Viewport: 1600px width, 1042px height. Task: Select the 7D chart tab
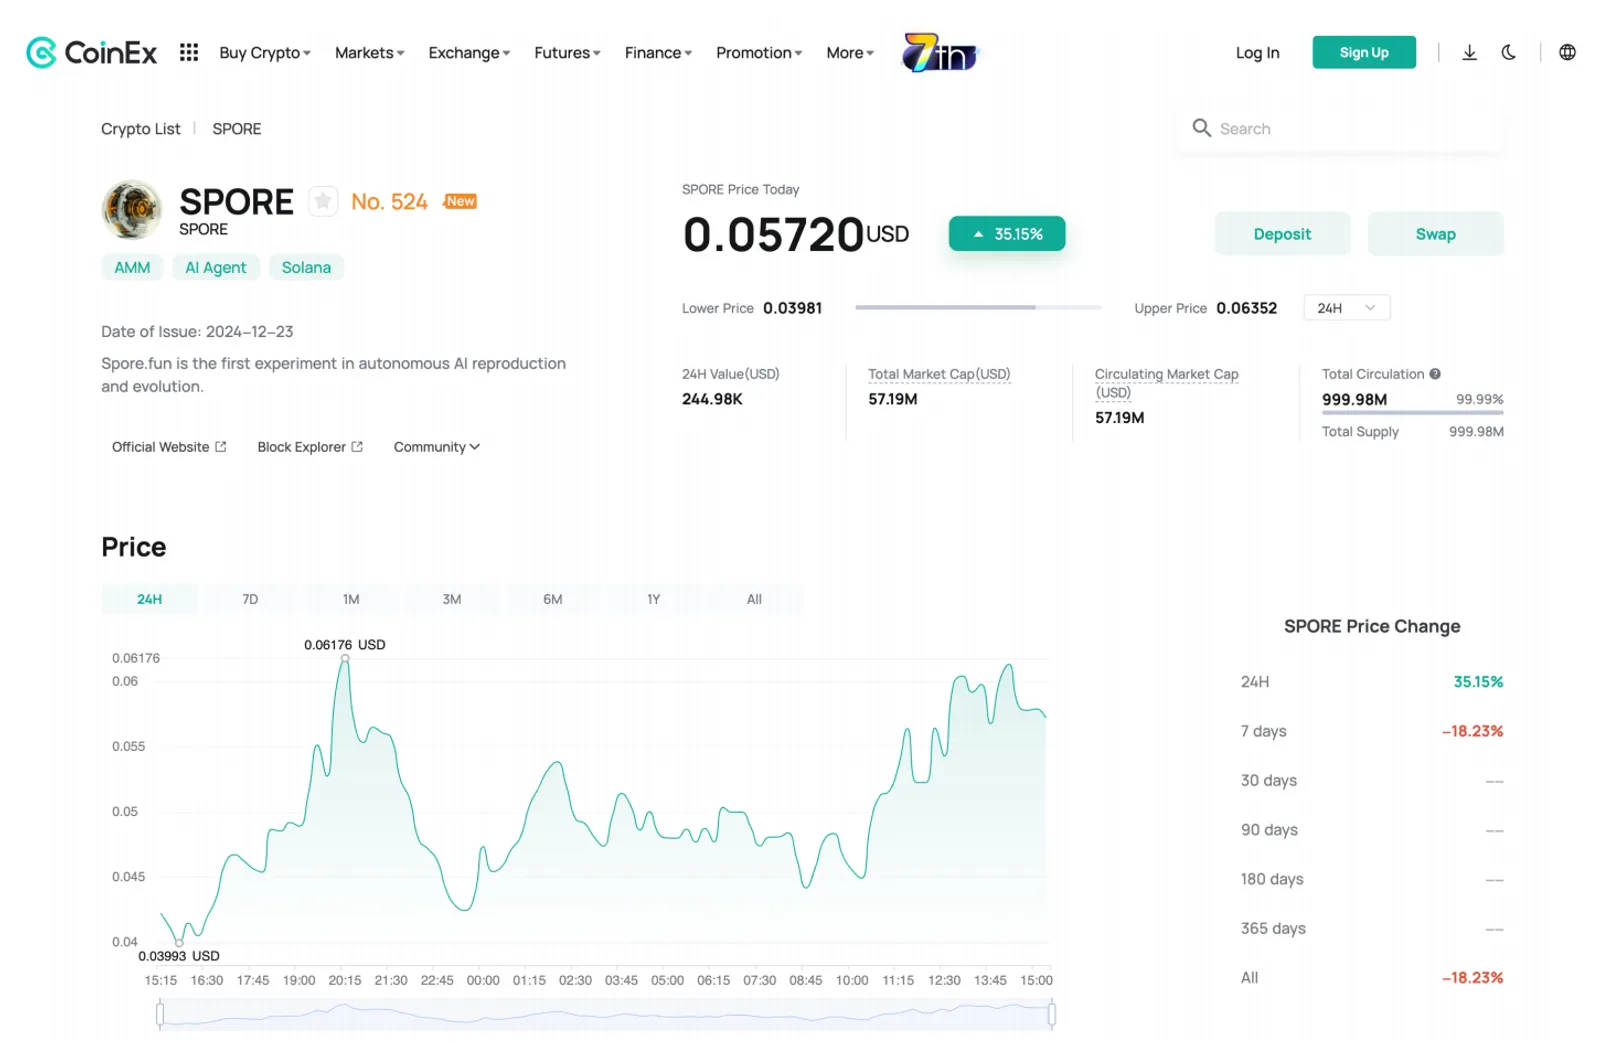click(250, 599)
